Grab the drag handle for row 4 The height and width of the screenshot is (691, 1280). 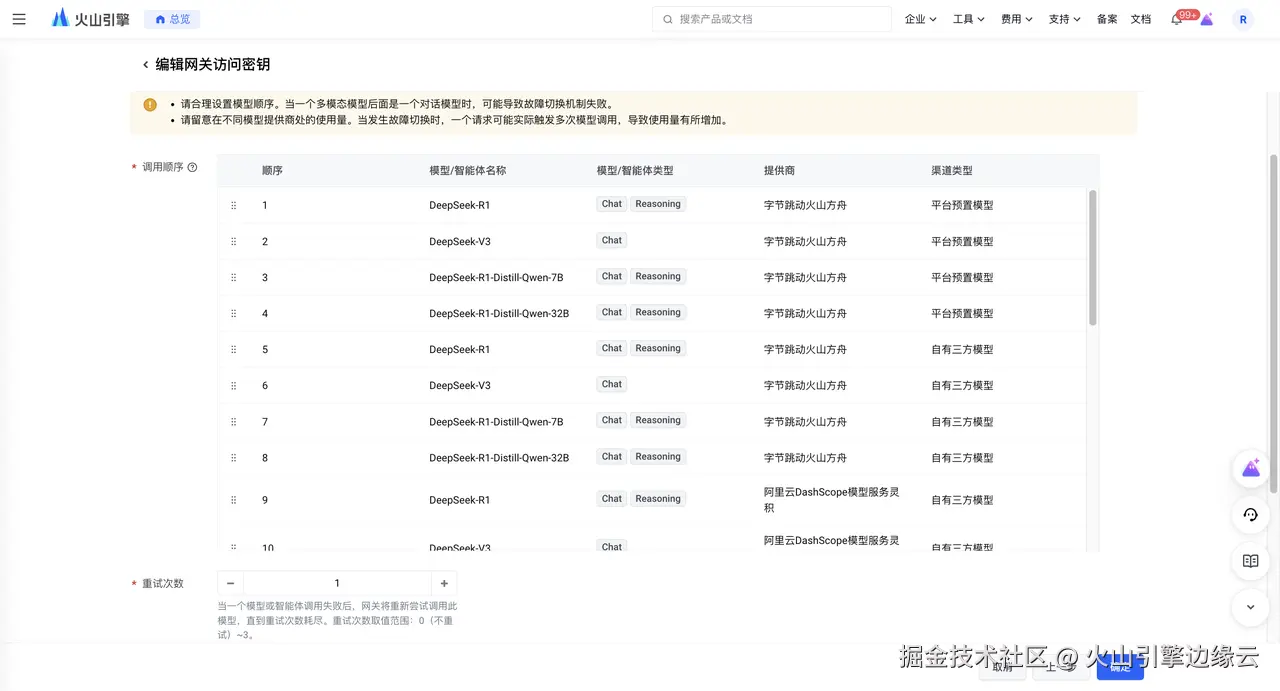click(234, 313)
